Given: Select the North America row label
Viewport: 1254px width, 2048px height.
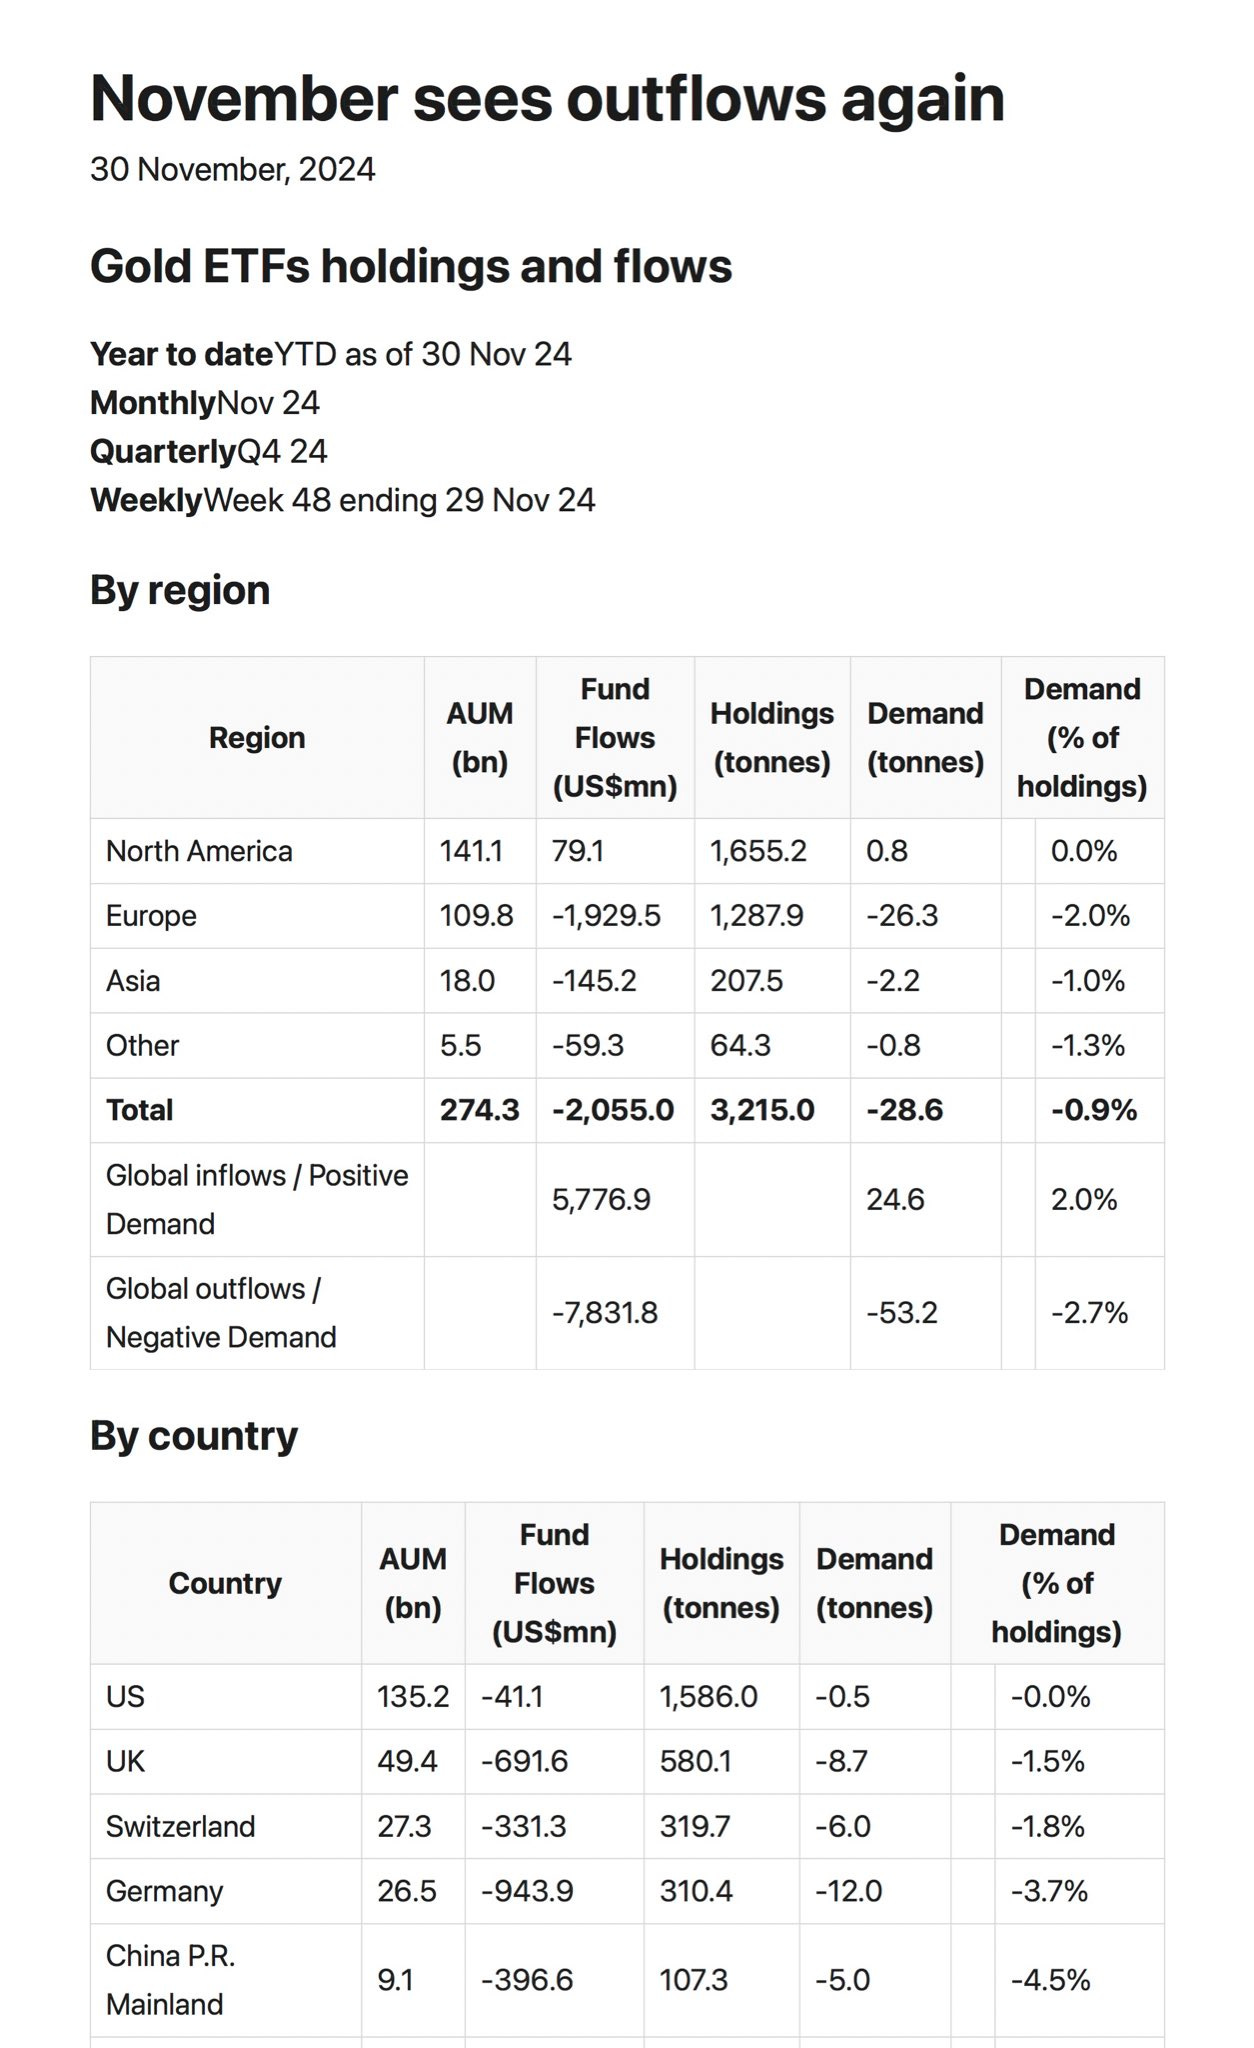Looking at the screenshot, I should coord(199,851).
